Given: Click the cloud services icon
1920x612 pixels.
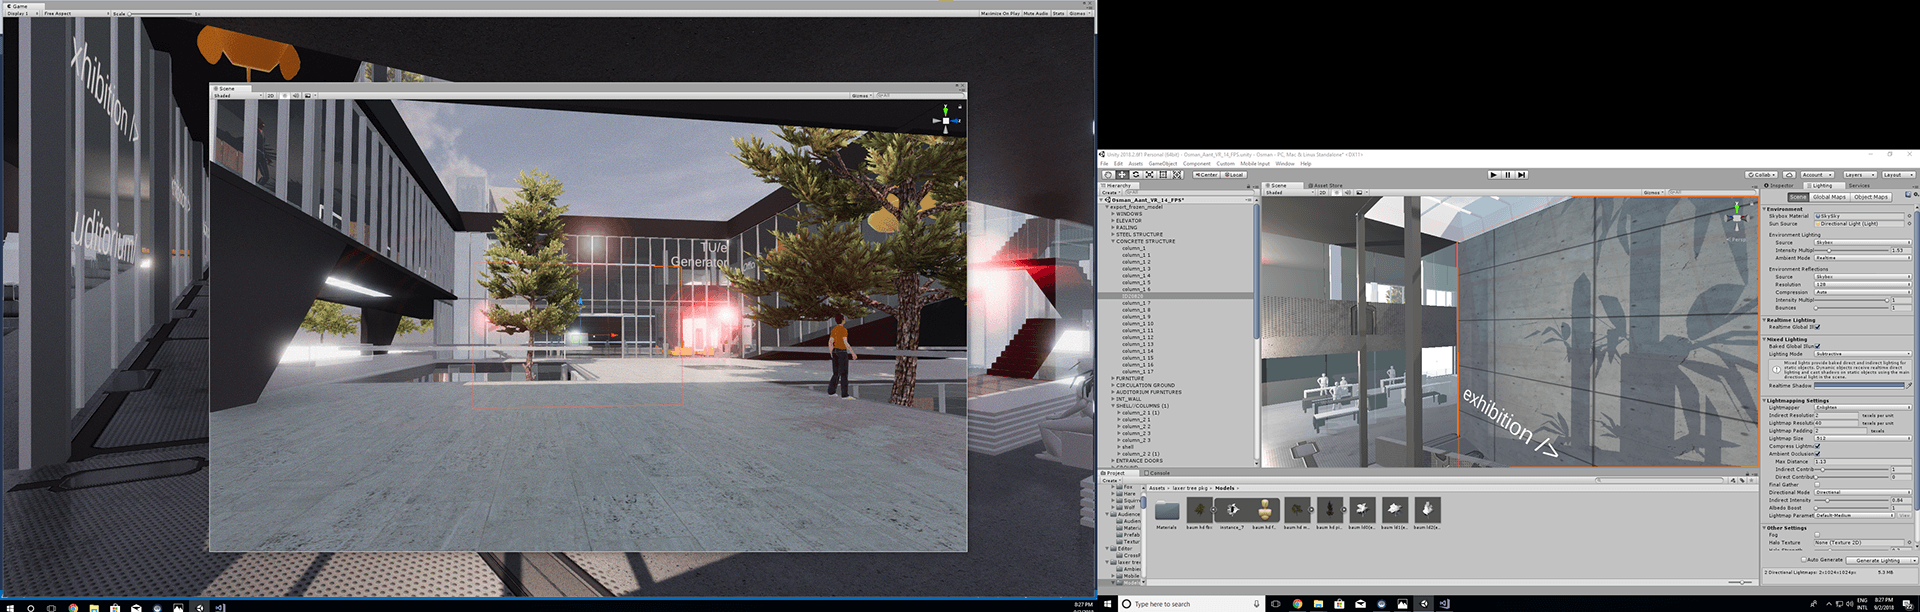Looking at the screenshot, I should click(1789, 175).
